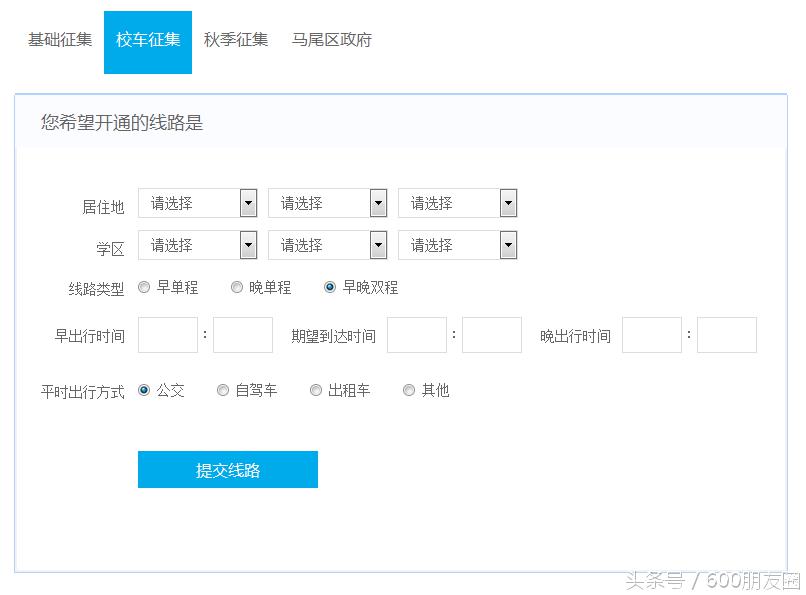The width and height of the screenshot is (806, 595).
Task: Click the 期望到达时间 minute input box
Action: 491,335
